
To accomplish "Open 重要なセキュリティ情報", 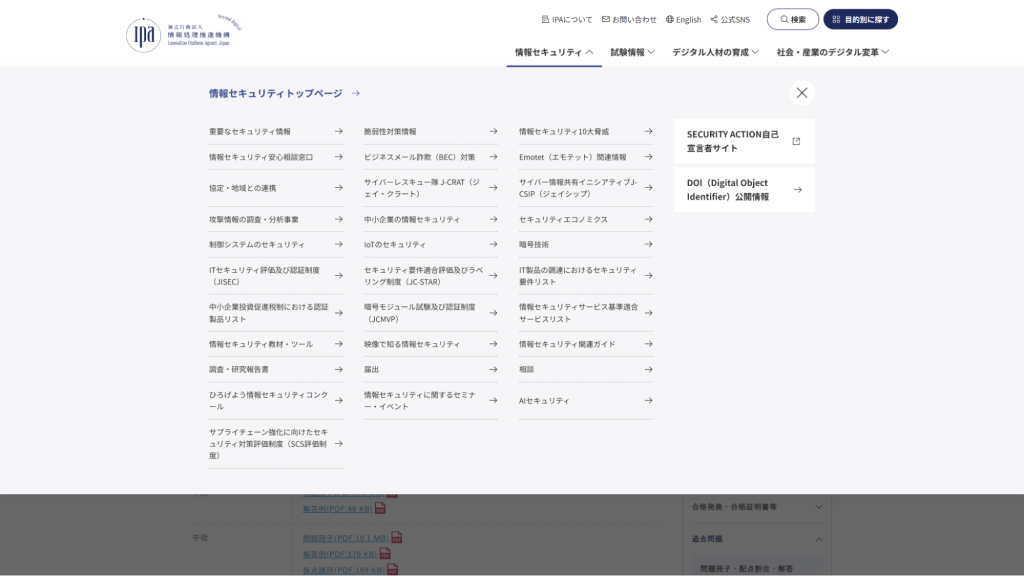I will pyautogui.click(x=276, y=131).
